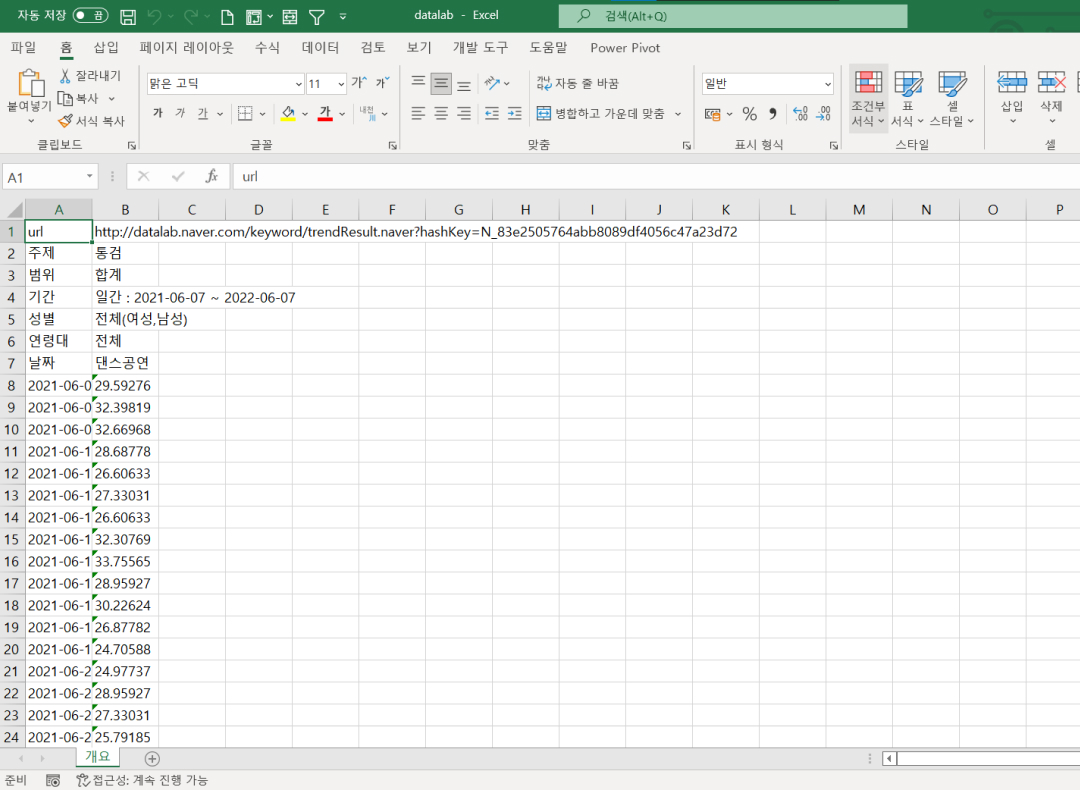The image size is (1080, 790).
Task: Toggle italic formatting (italic 가)
Action: (180, 114)
